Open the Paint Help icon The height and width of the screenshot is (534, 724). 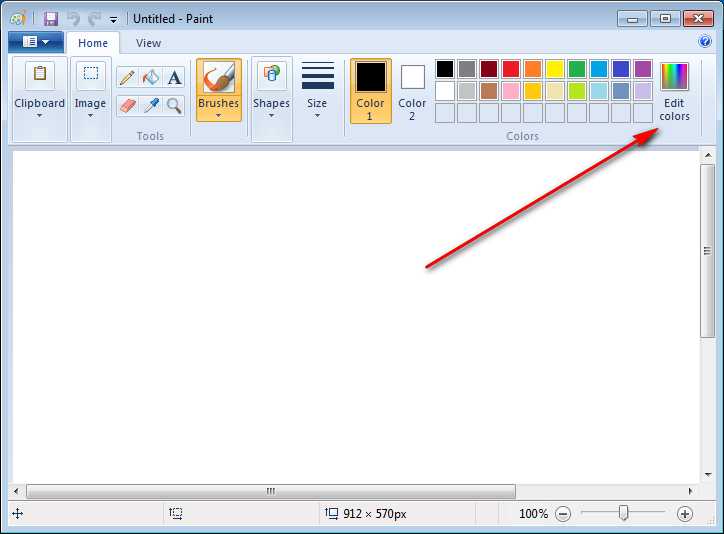705,42
